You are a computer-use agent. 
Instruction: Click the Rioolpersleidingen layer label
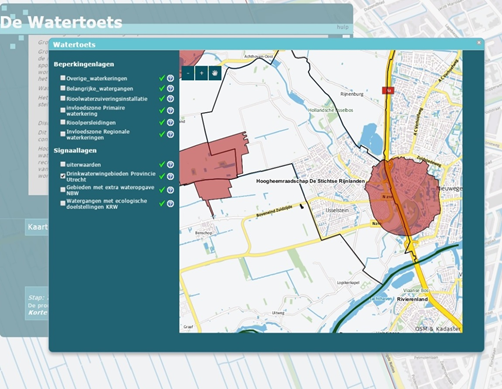click(91, 123)
